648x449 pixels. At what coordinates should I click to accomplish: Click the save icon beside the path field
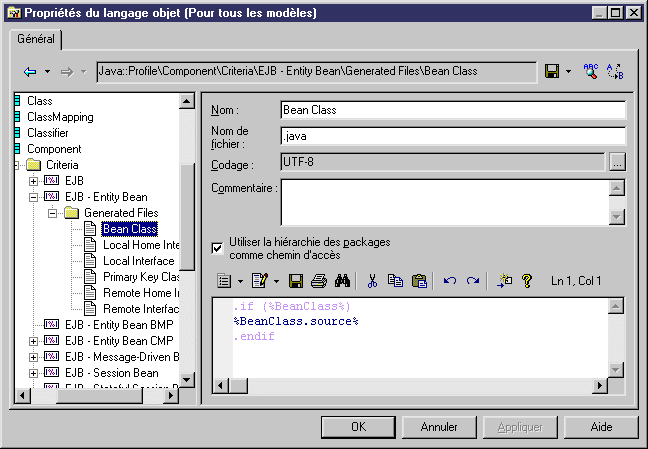551,72
